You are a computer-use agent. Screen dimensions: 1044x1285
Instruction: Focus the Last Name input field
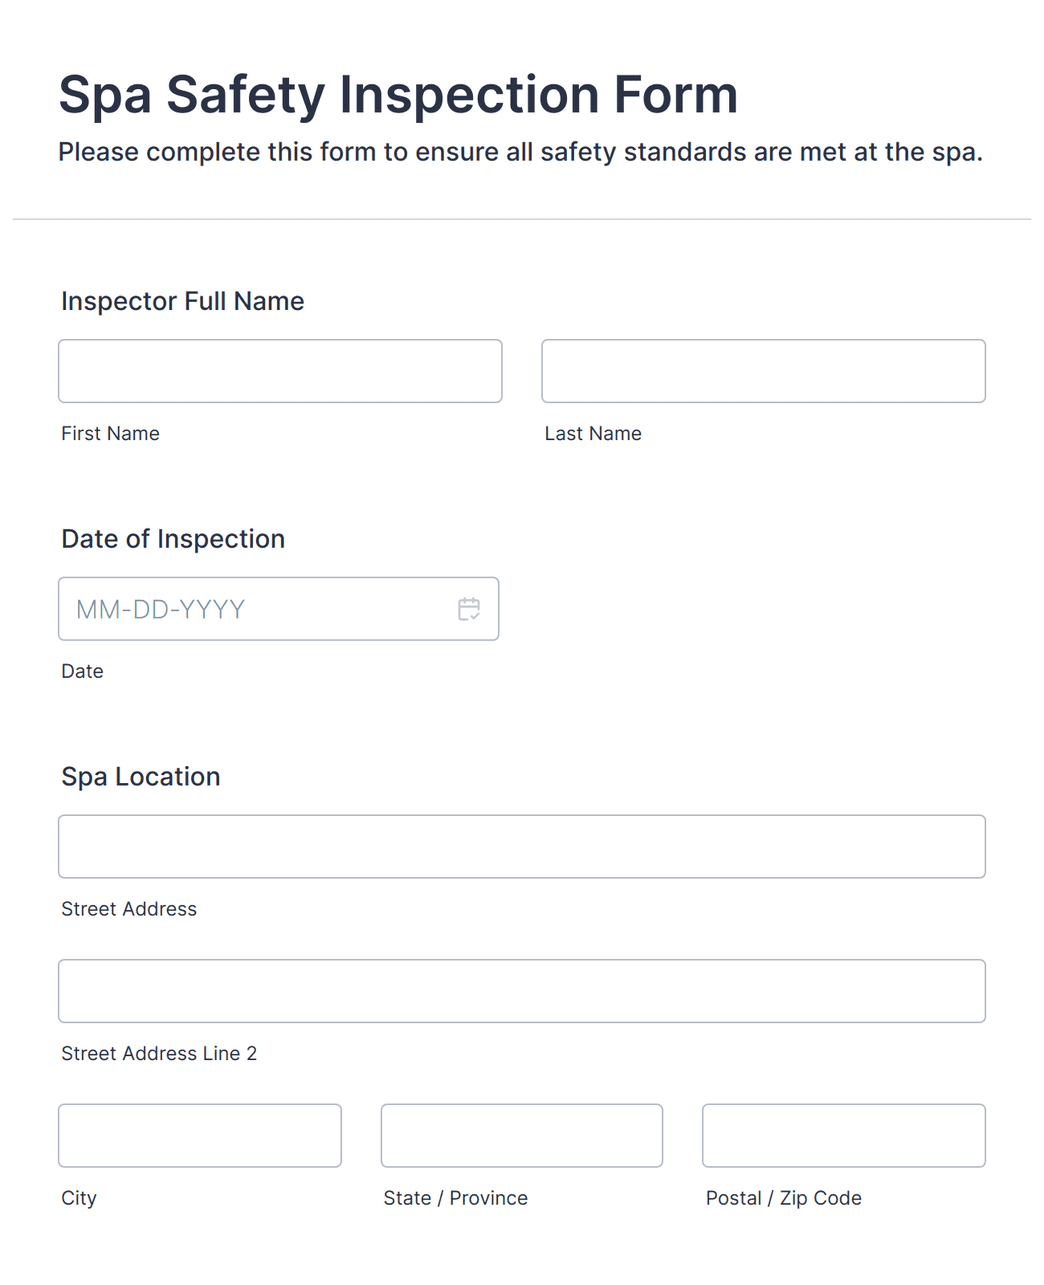763,371
